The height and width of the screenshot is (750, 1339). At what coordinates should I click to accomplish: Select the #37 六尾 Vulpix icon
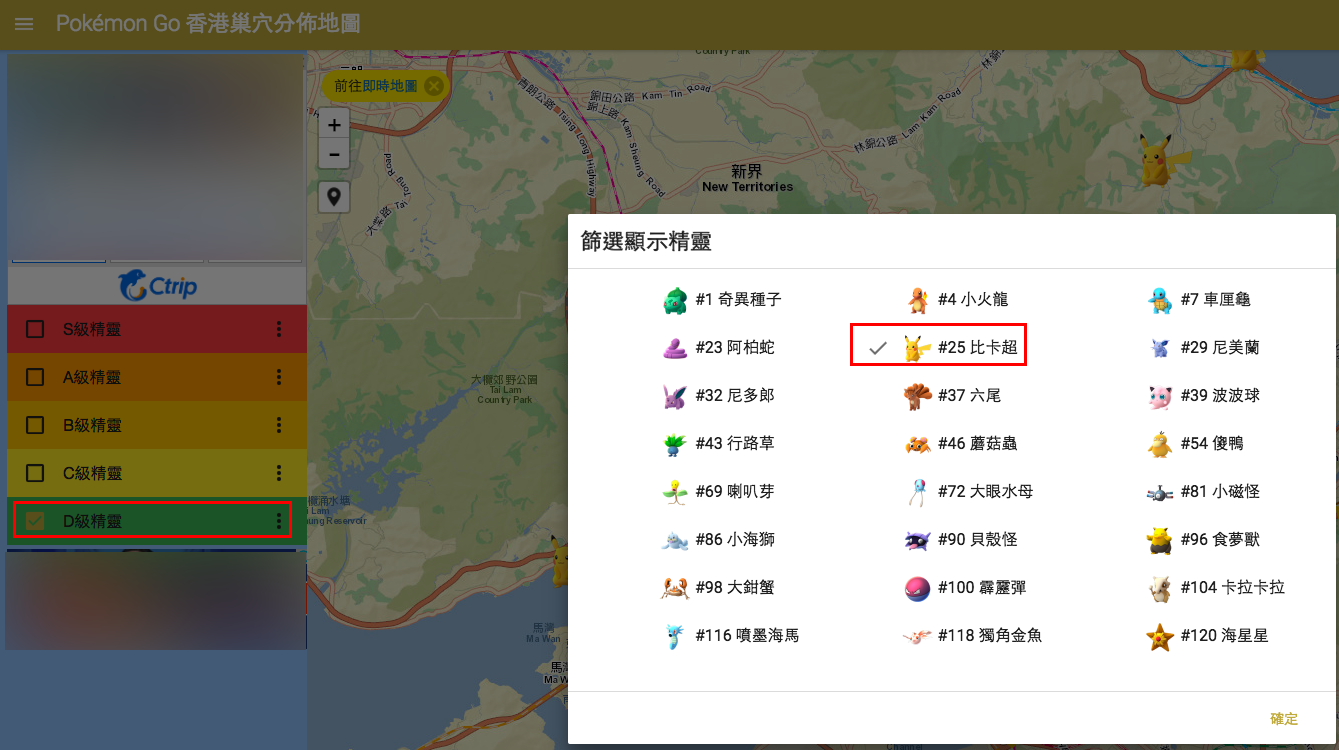click(918, 396)
